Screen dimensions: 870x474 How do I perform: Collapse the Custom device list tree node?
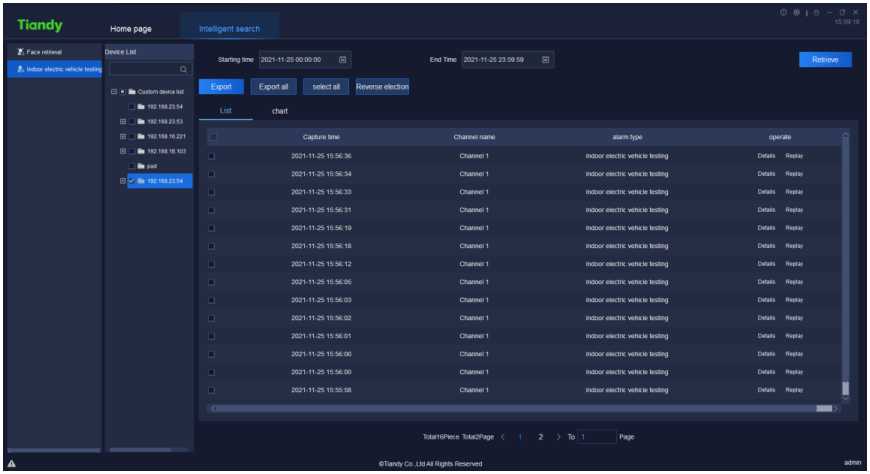(x=113, y=91)
